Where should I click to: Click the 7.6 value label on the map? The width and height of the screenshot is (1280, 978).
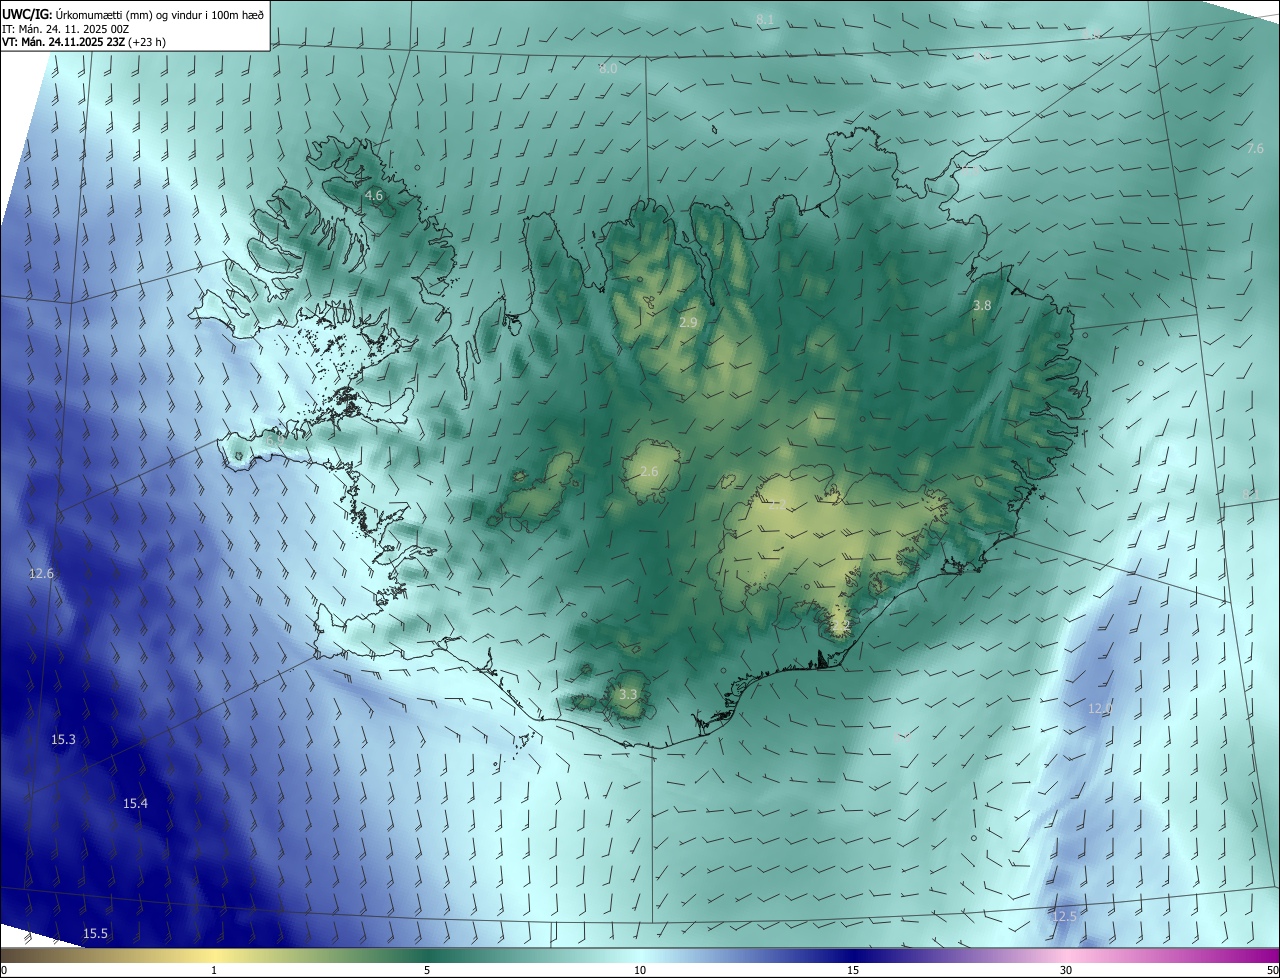[1255, 148]
